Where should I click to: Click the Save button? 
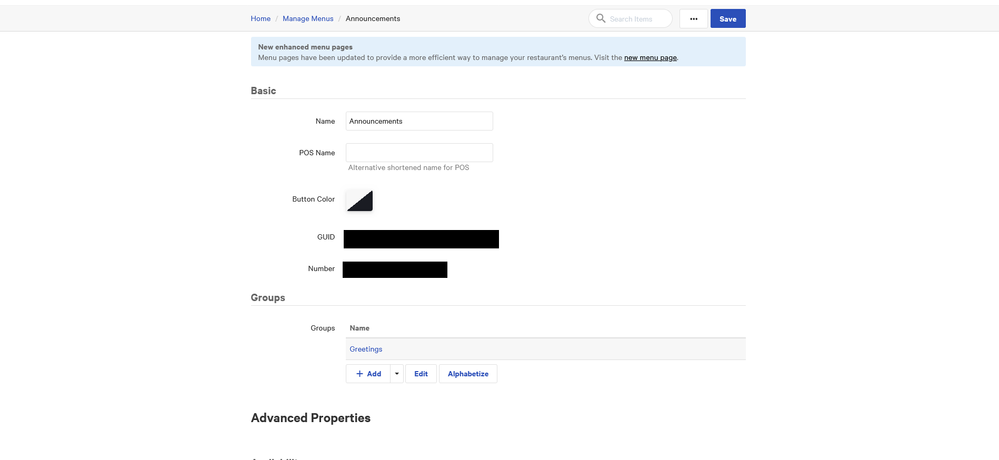click(727, 19)
